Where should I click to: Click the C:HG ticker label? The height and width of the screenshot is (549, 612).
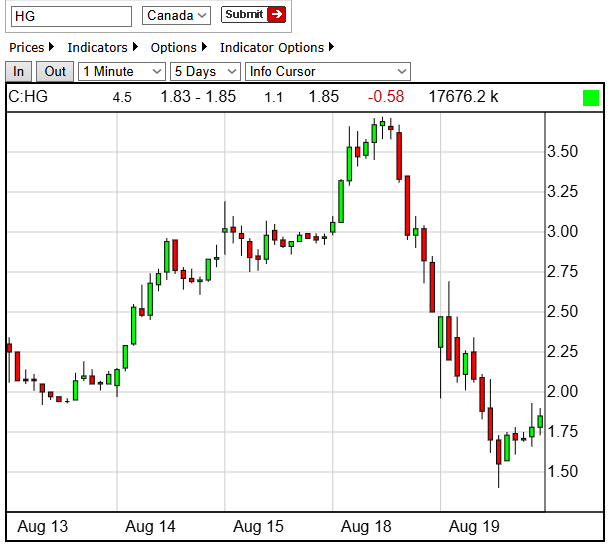pos(28,97)
